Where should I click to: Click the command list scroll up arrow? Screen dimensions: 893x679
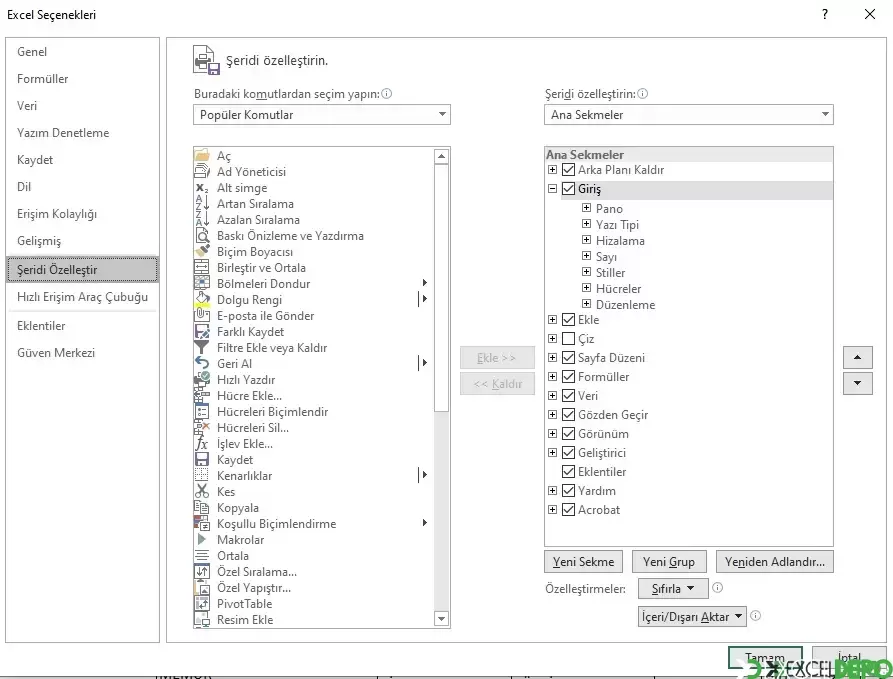[x=441, y=156]
